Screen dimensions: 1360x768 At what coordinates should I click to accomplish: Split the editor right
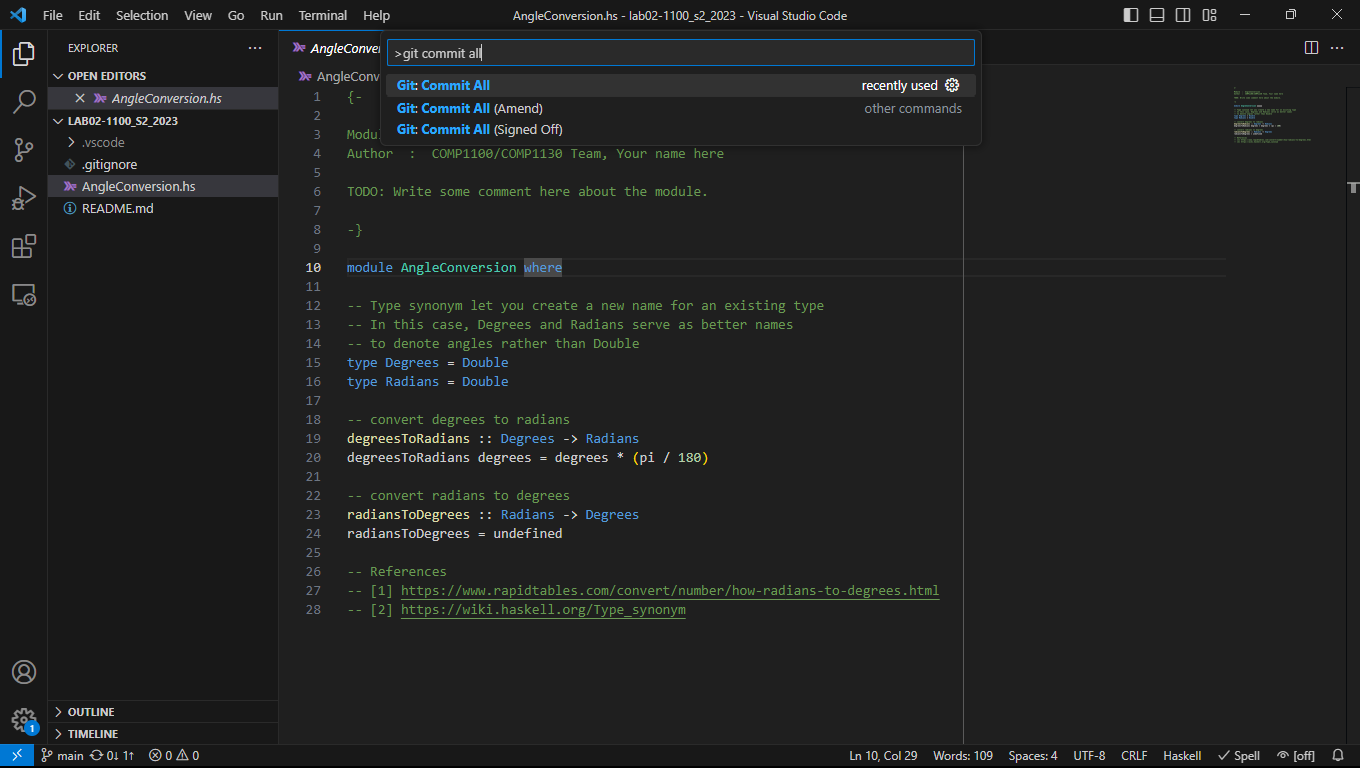point(1312,48)
